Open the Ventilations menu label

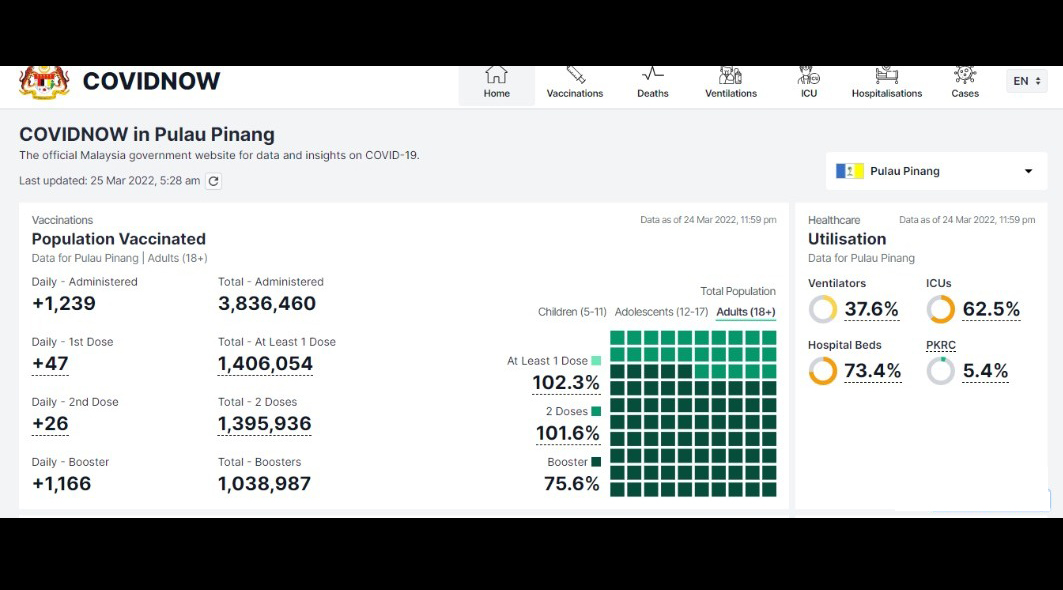(731, 94)
